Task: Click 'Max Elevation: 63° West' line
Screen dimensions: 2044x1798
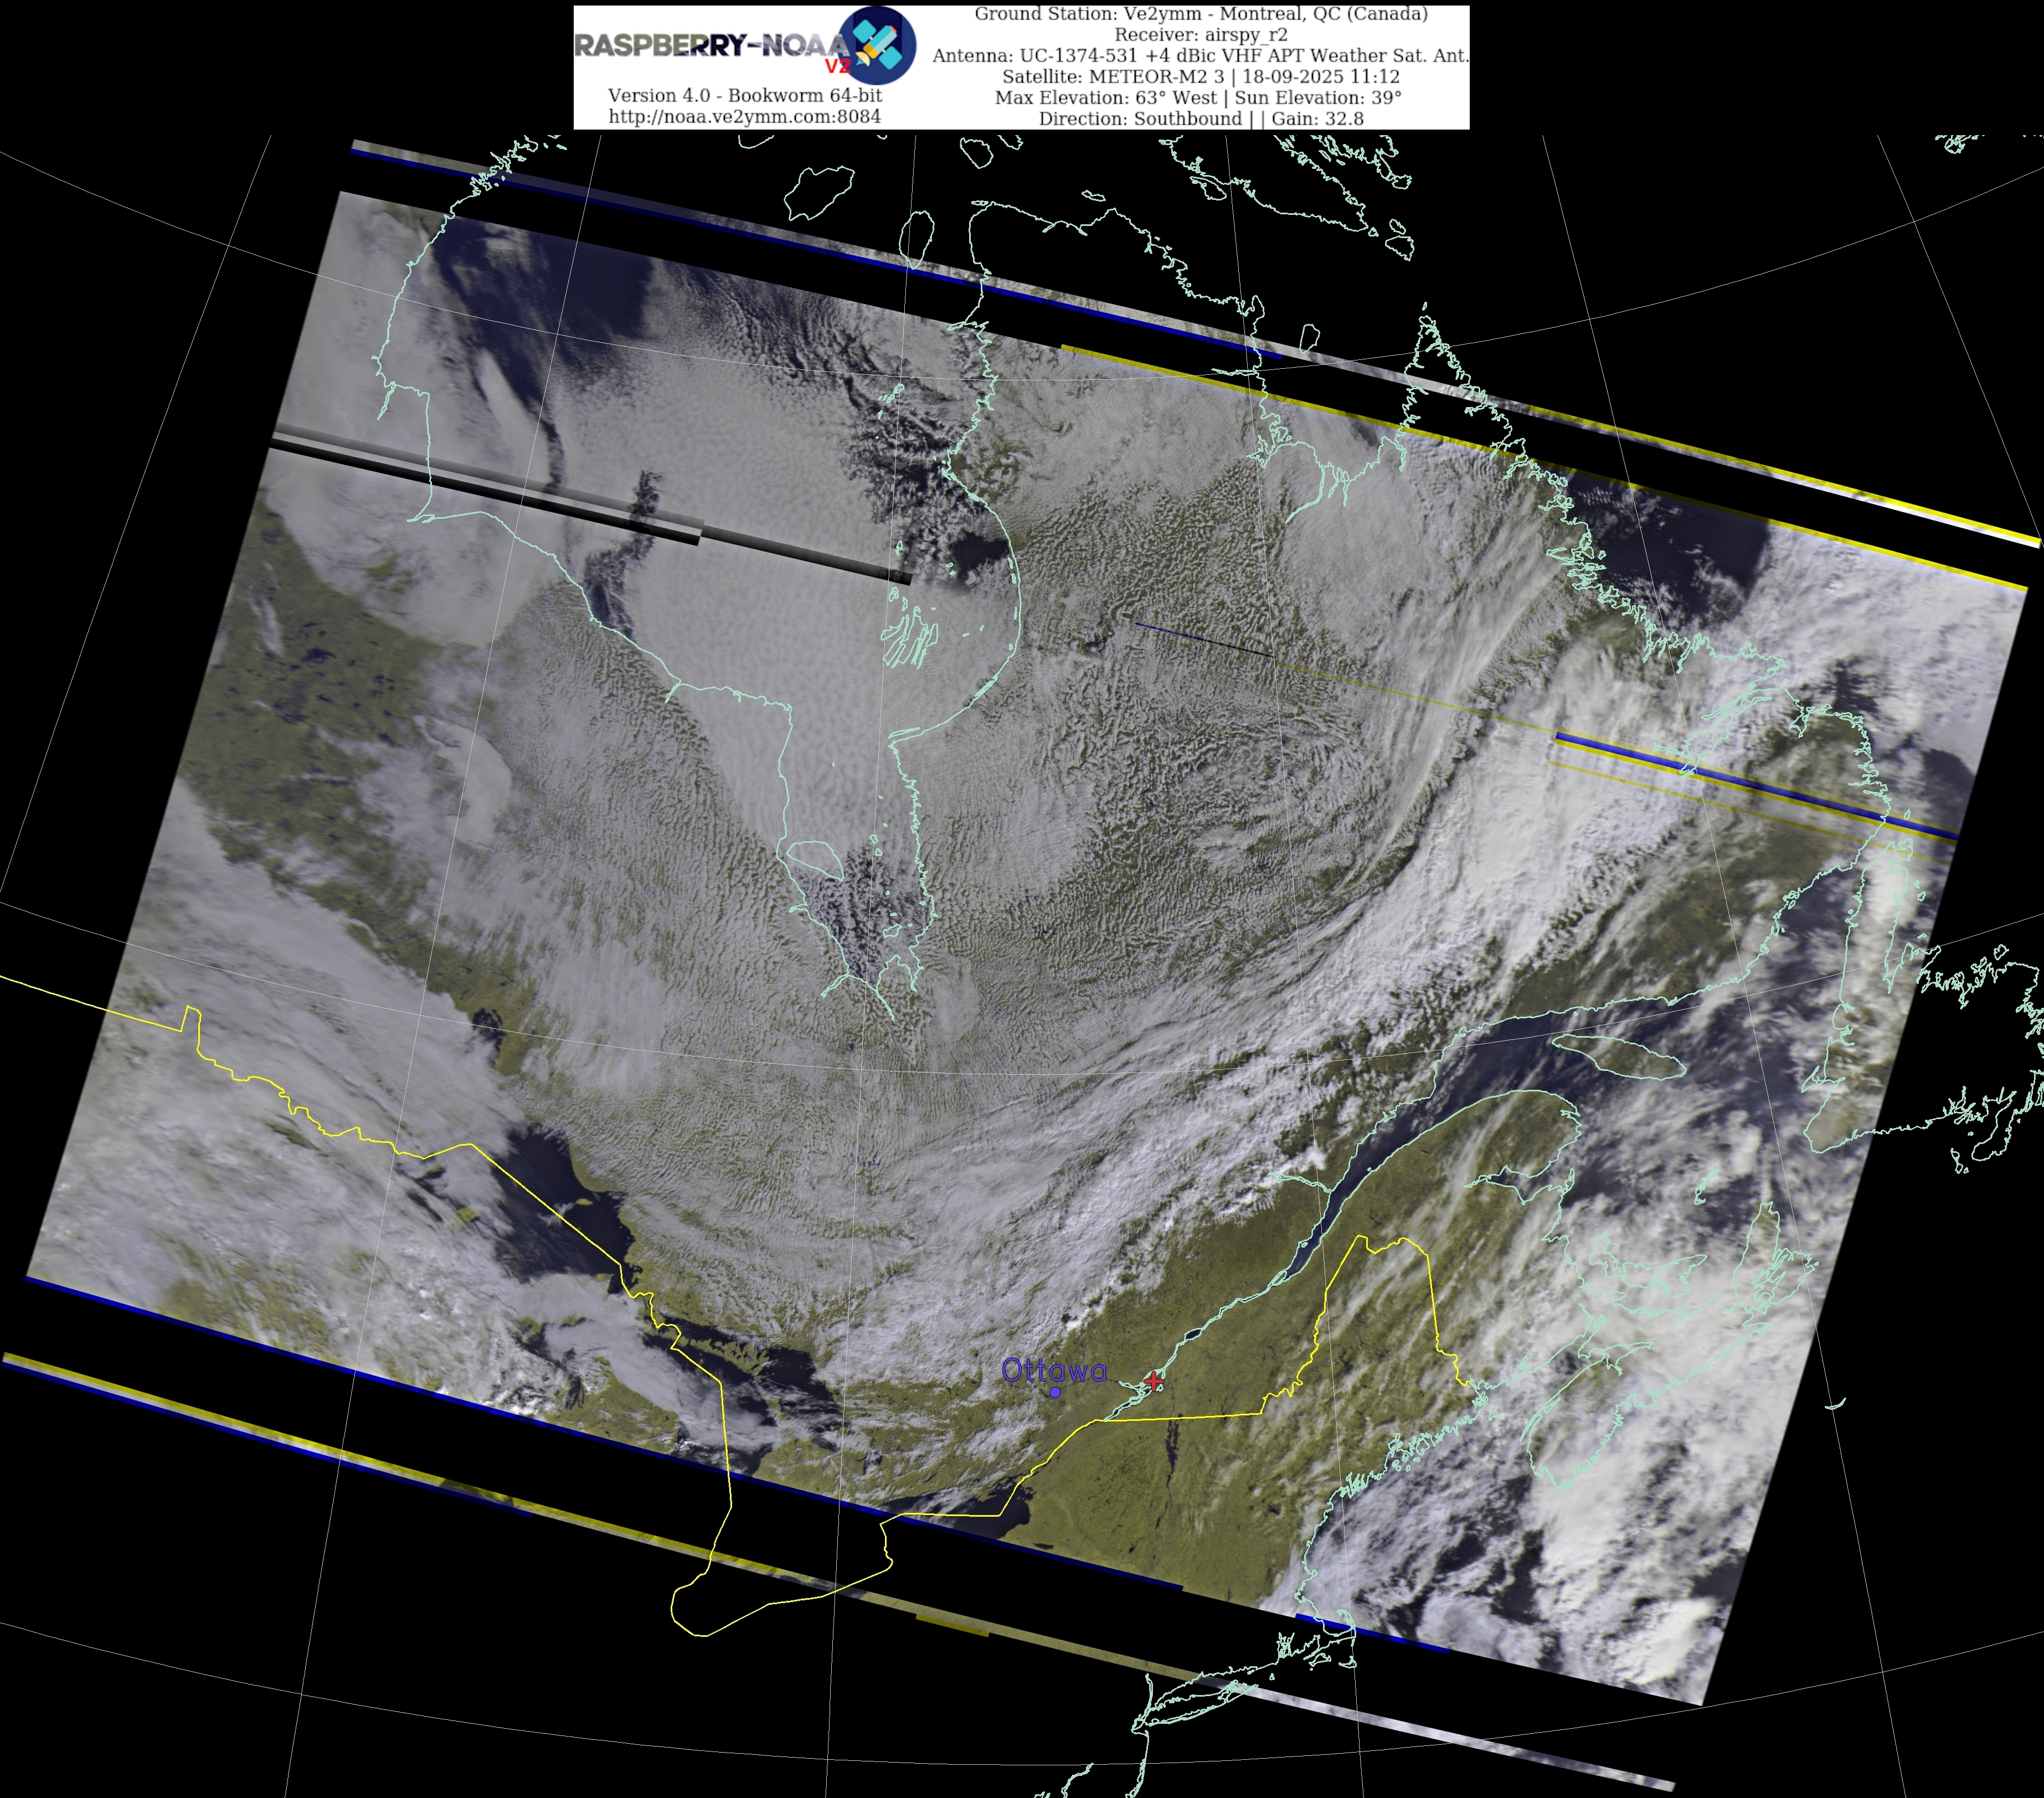Action: click(x=1199, y=98)
